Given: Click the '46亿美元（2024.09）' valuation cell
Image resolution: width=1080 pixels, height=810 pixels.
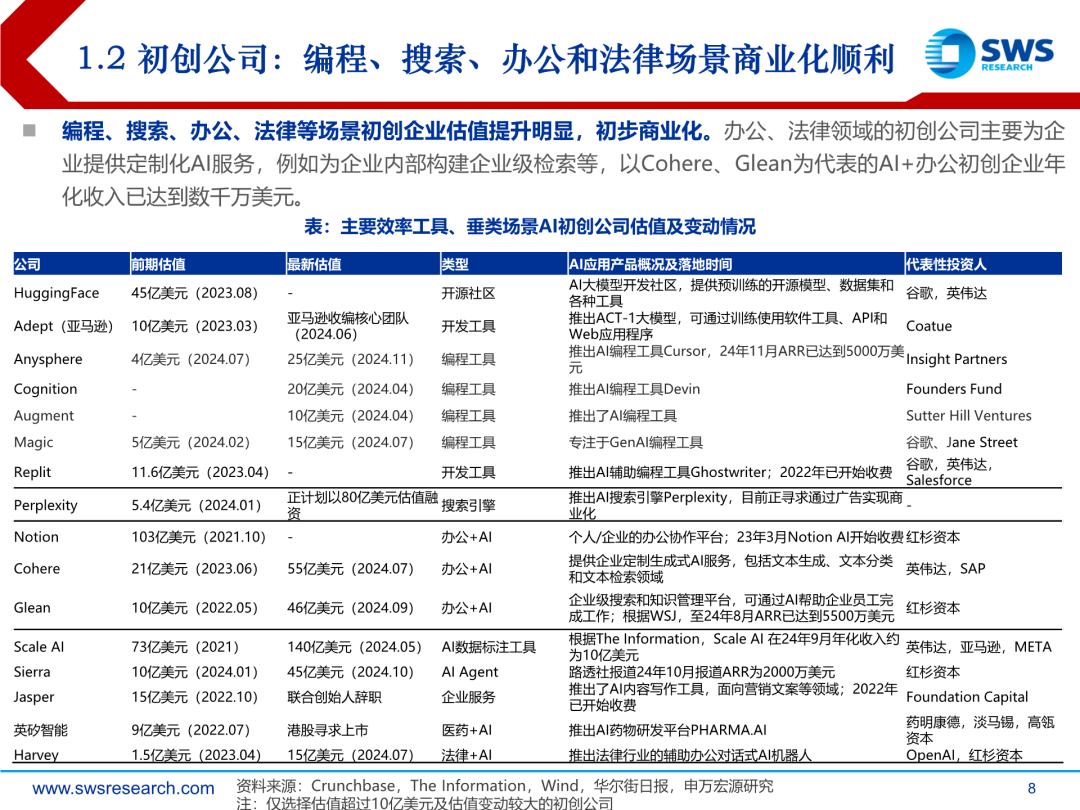Looking at the screenshot, I should click(351, 608).
